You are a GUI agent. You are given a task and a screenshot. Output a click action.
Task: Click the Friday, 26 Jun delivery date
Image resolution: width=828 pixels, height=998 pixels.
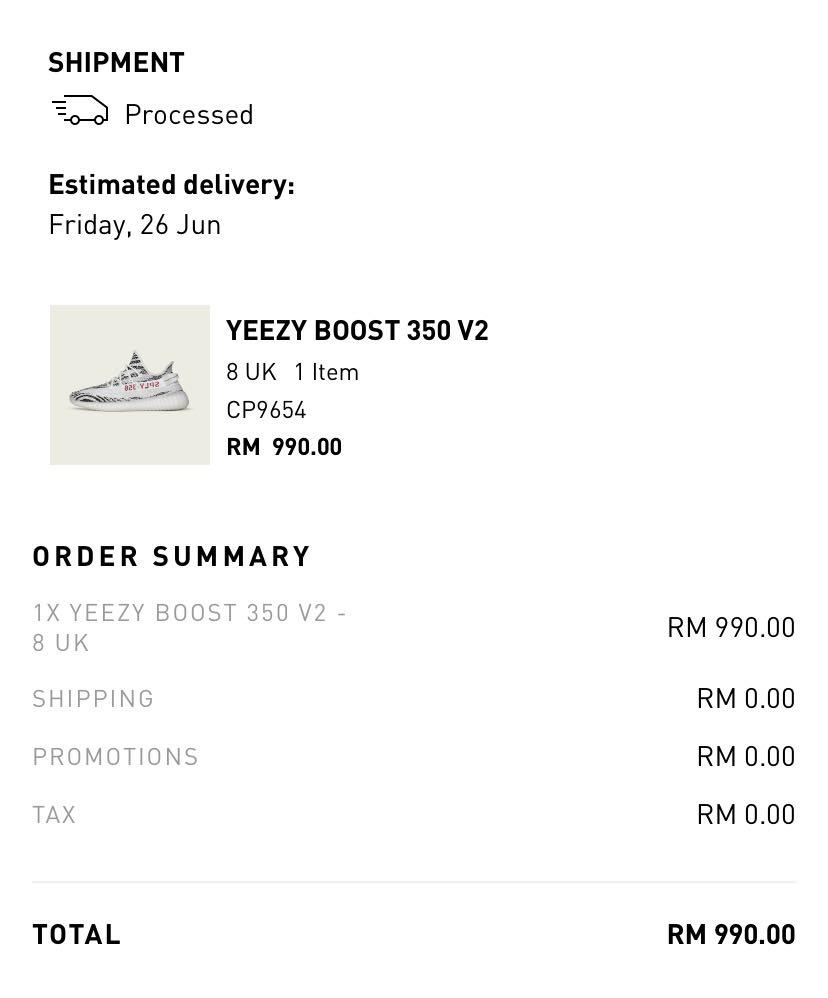coord(135,225)
